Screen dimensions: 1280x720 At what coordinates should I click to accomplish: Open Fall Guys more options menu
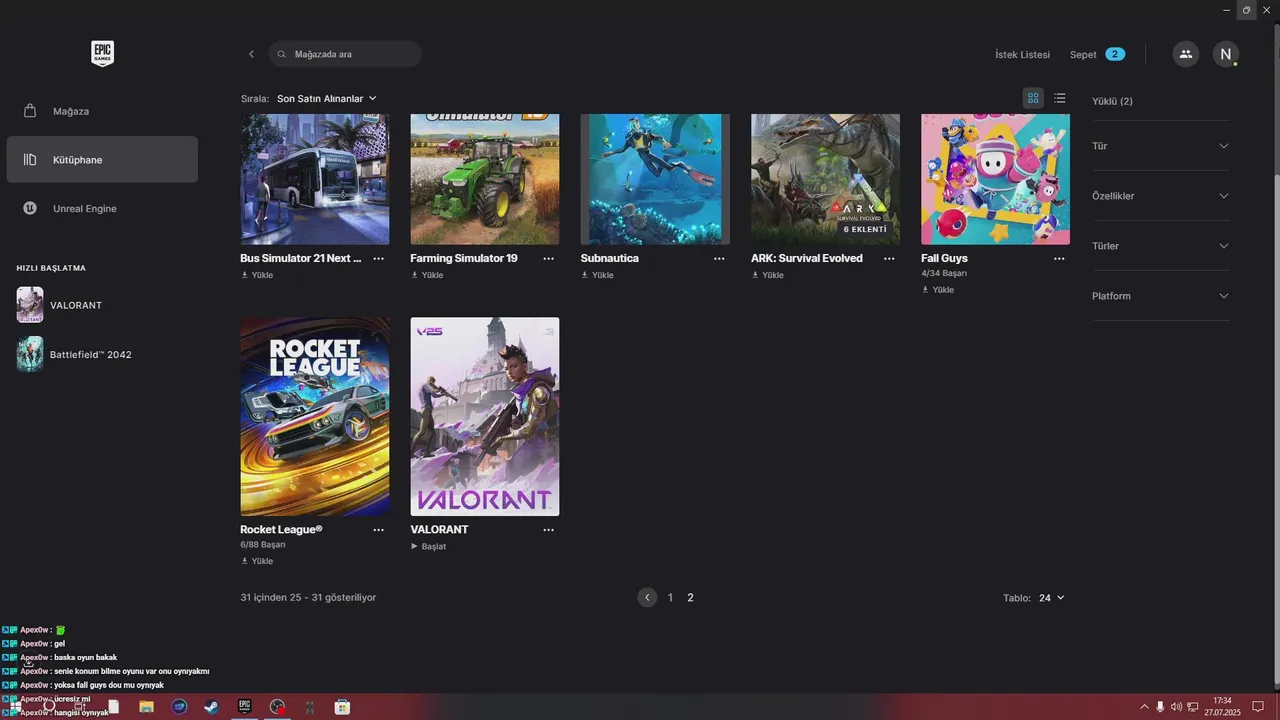click(x=1059, y=258)
